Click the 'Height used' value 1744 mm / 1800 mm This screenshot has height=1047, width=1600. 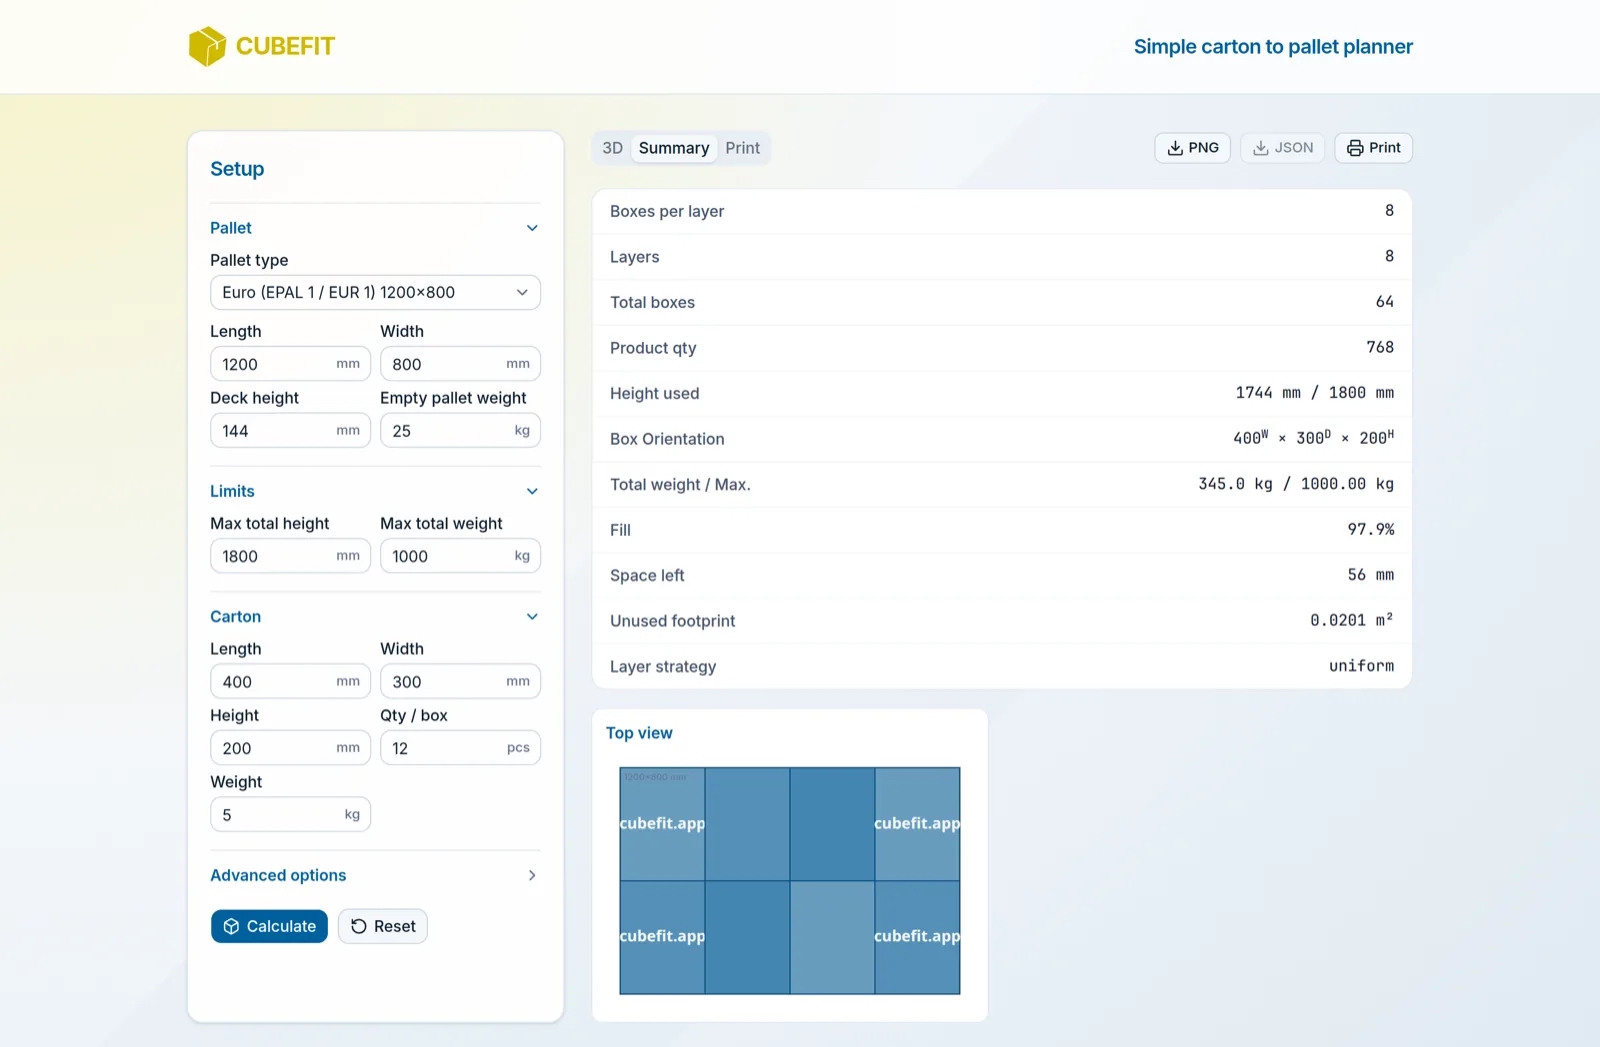(1314, 393)
